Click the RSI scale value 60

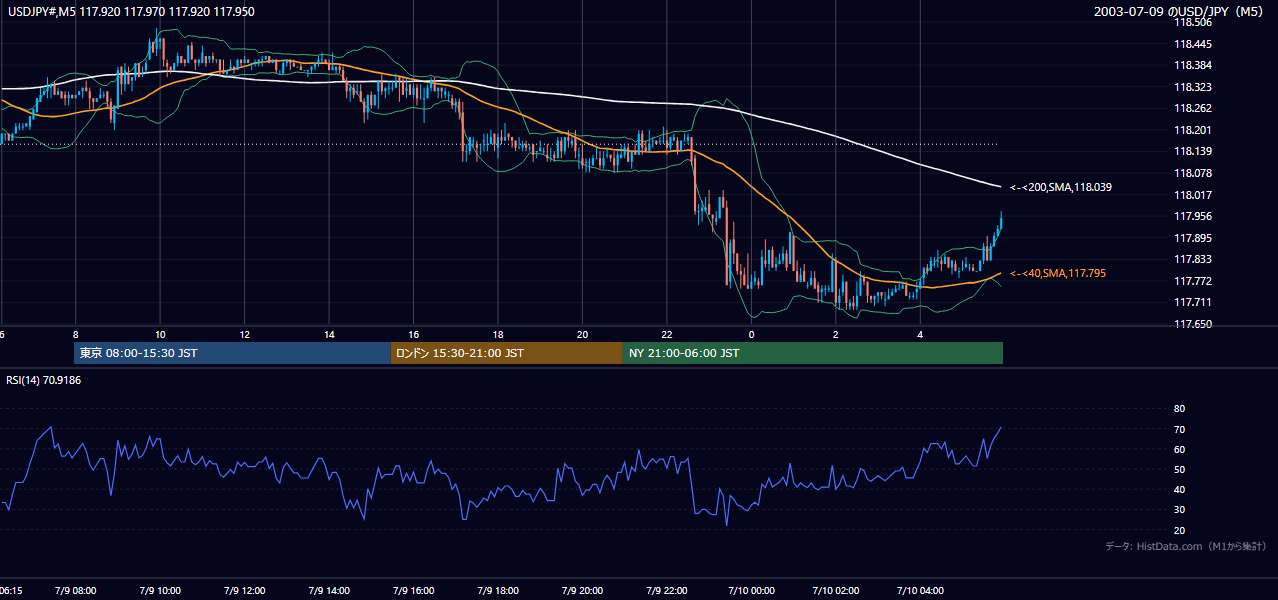[x=1179, y=449]
